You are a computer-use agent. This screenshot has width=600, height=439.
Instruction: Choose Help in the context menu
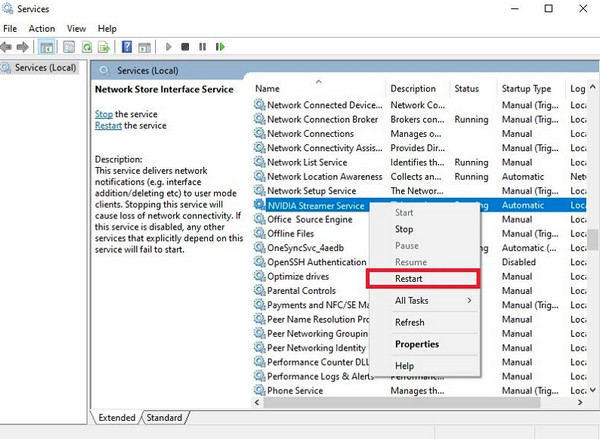coord(424,366)
